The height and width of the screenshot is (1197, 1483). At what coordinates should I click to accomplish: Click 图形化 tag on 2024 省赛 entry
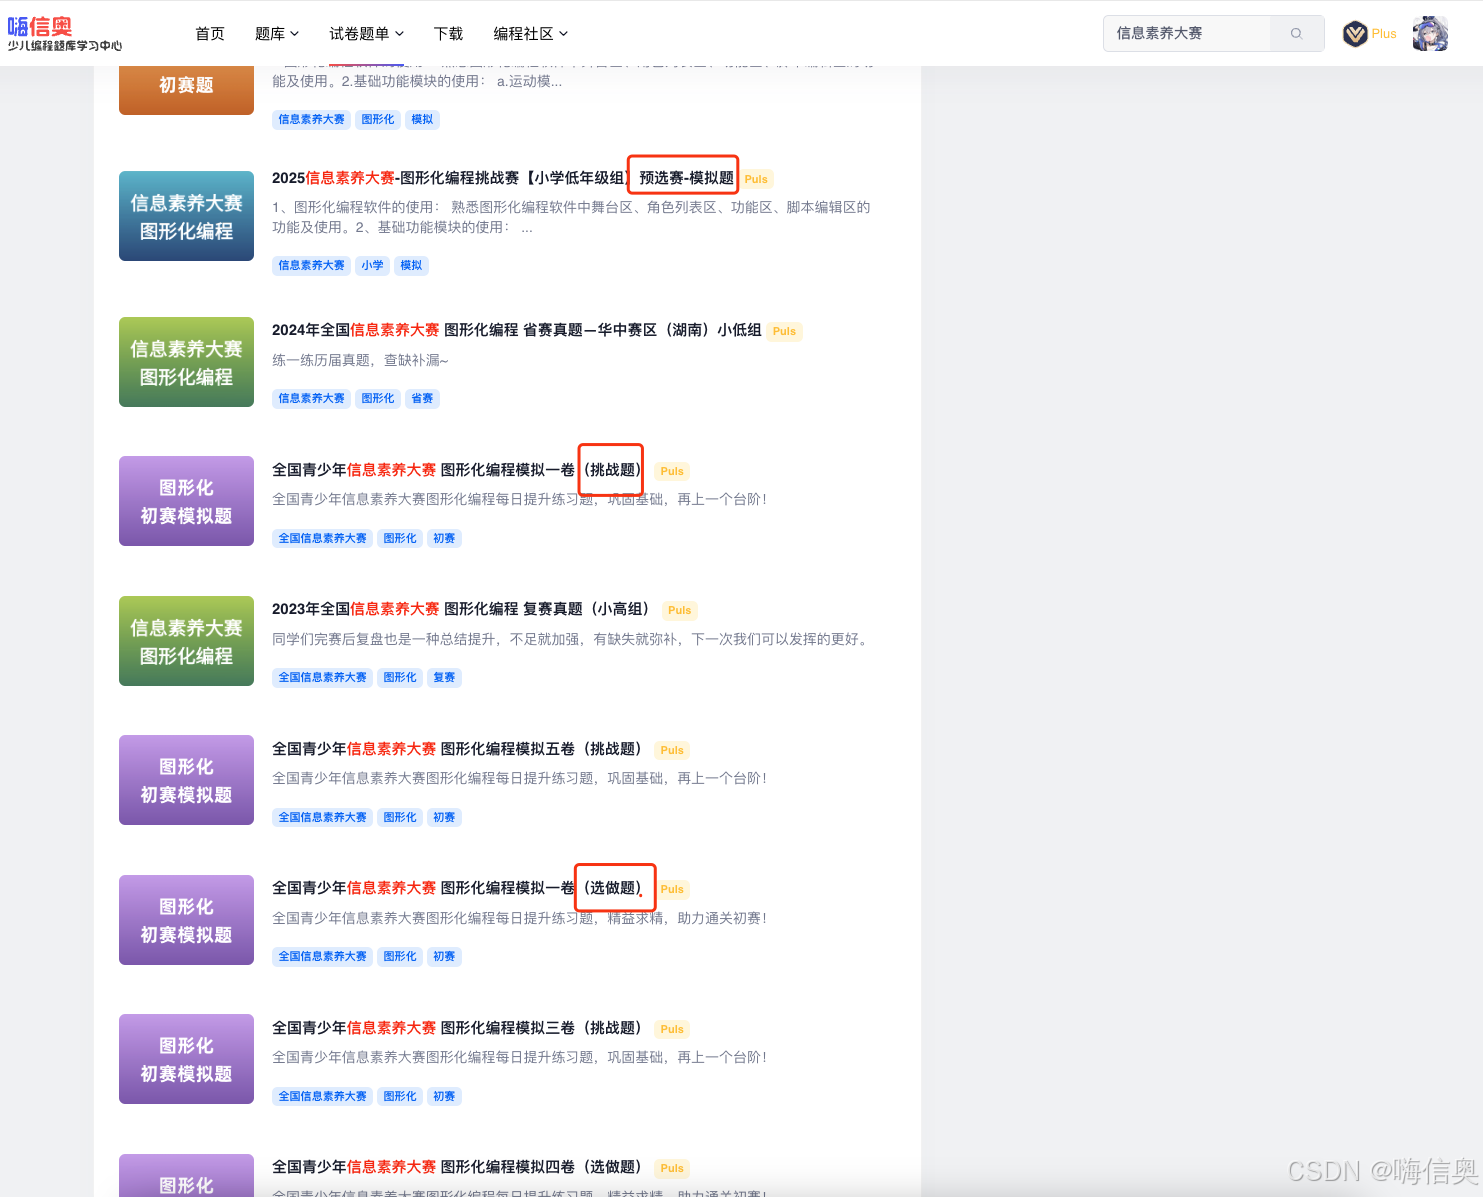click(x=378, y=398)
